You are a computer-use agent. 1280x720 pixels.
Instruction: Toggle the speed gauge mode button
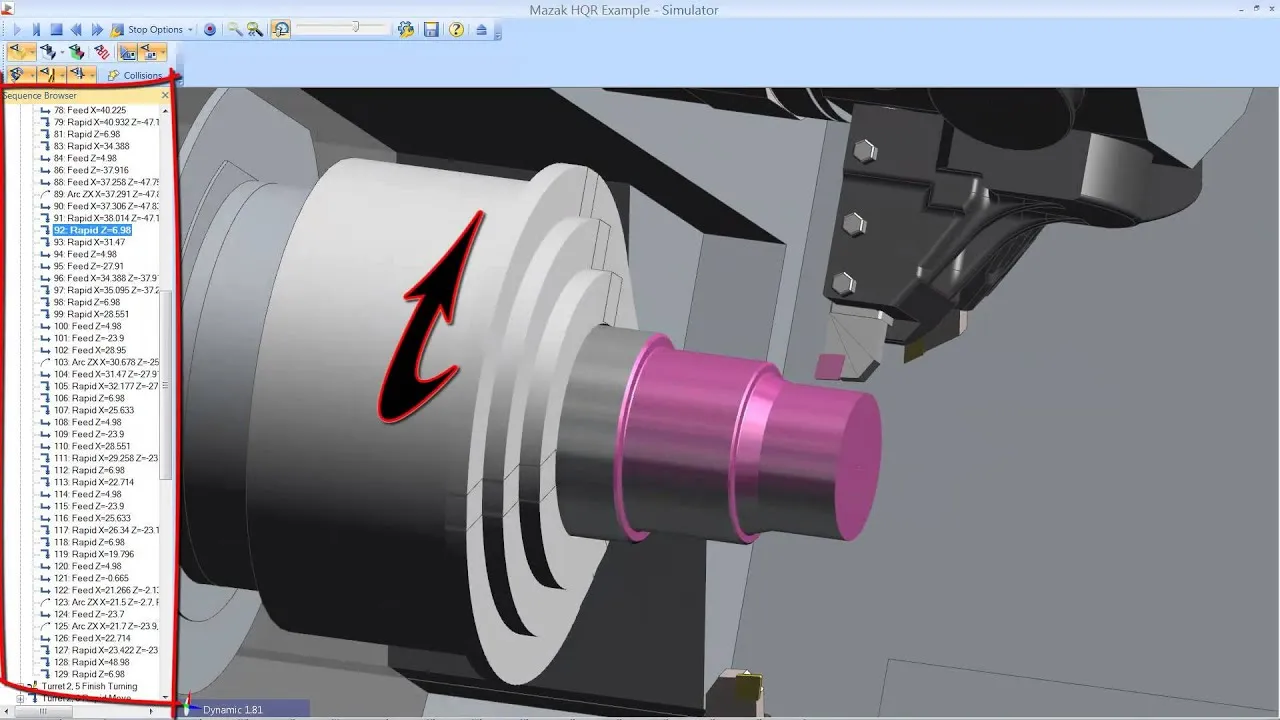281,30
